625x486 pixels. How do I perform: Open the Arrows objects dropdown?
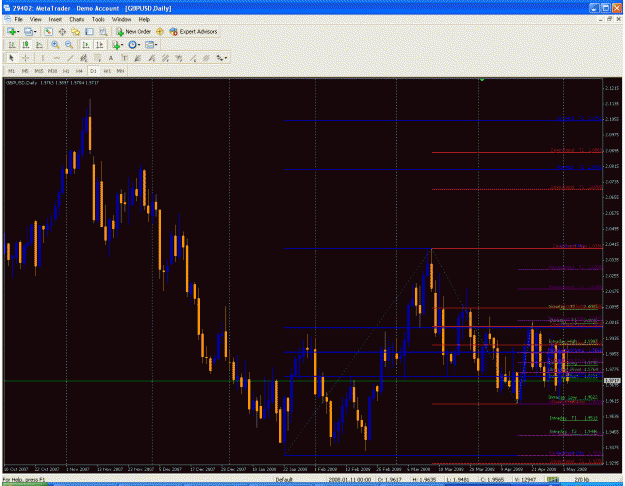222,58
